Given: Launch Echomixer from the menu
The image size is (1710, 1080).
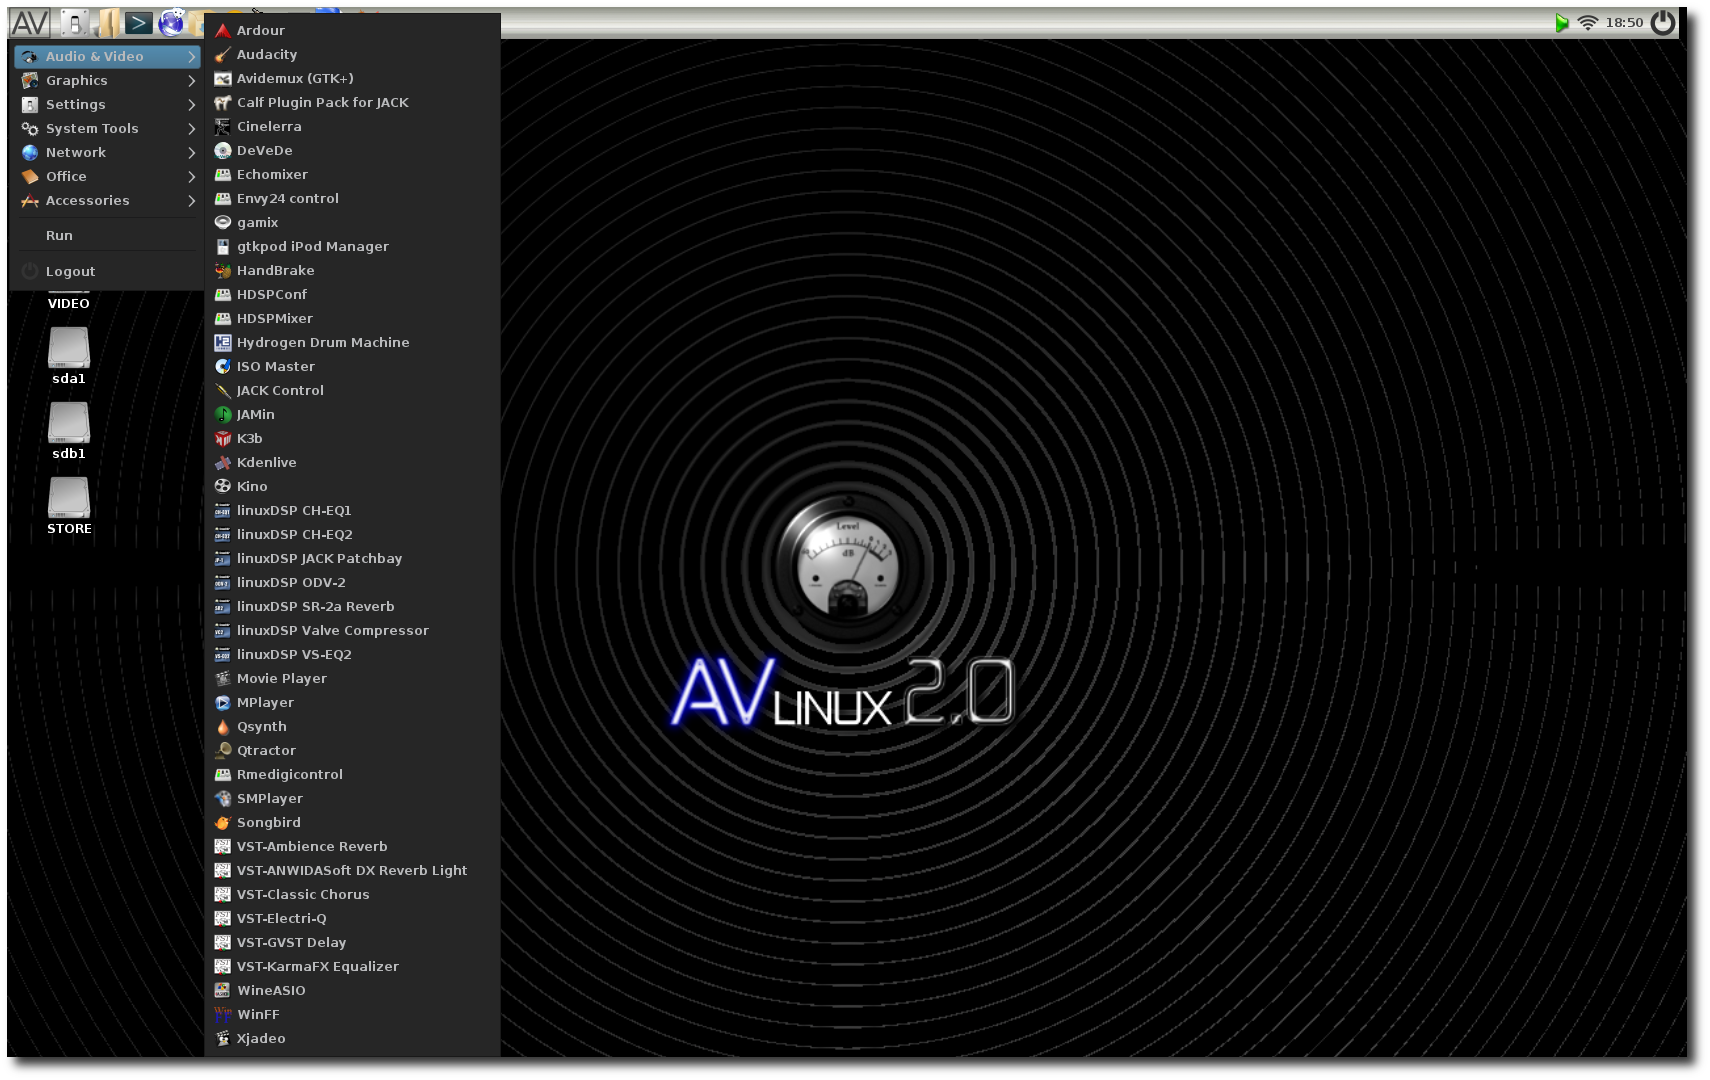Looking at the screenshot, I should pos(352,175).
